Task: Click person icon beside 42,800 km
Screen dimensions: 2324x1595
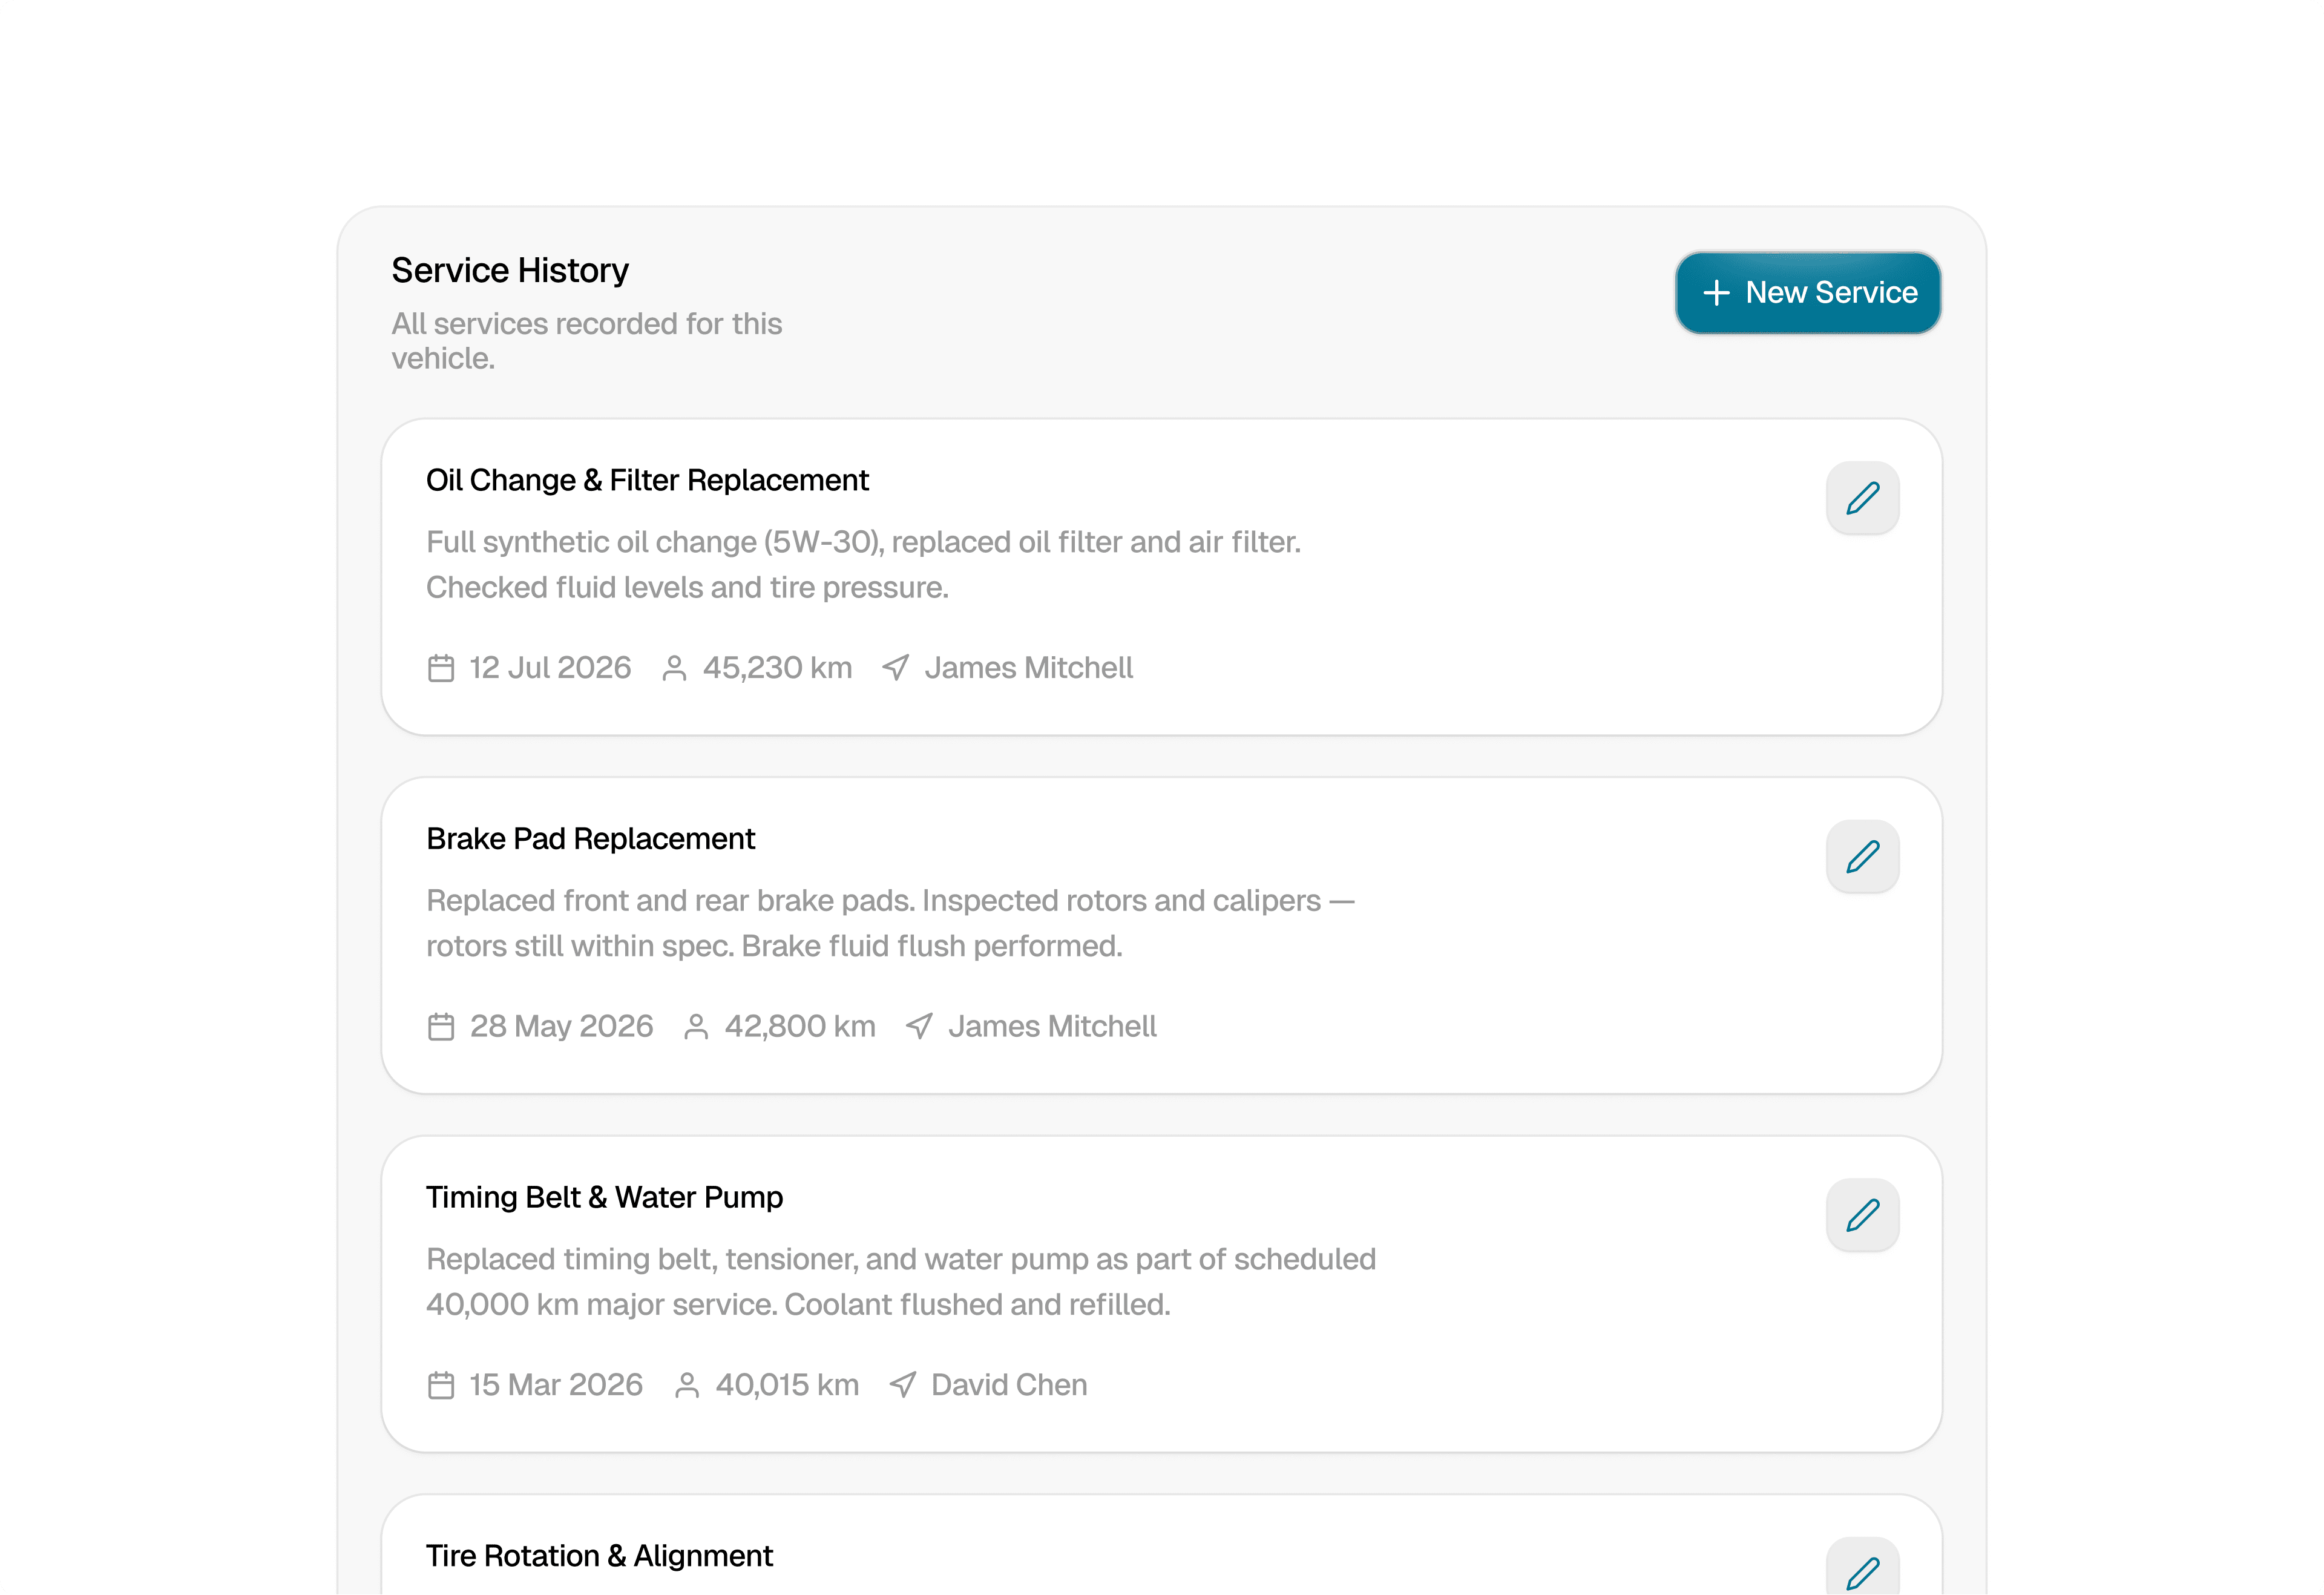Action: 696,1027
